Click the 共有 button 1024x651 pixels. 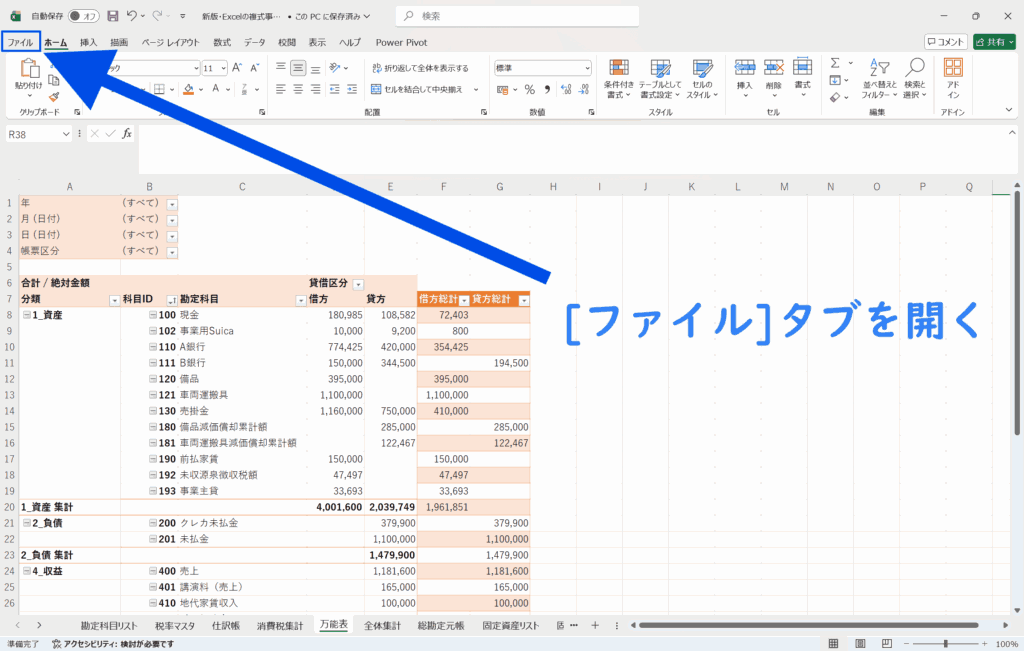[994, 42]
